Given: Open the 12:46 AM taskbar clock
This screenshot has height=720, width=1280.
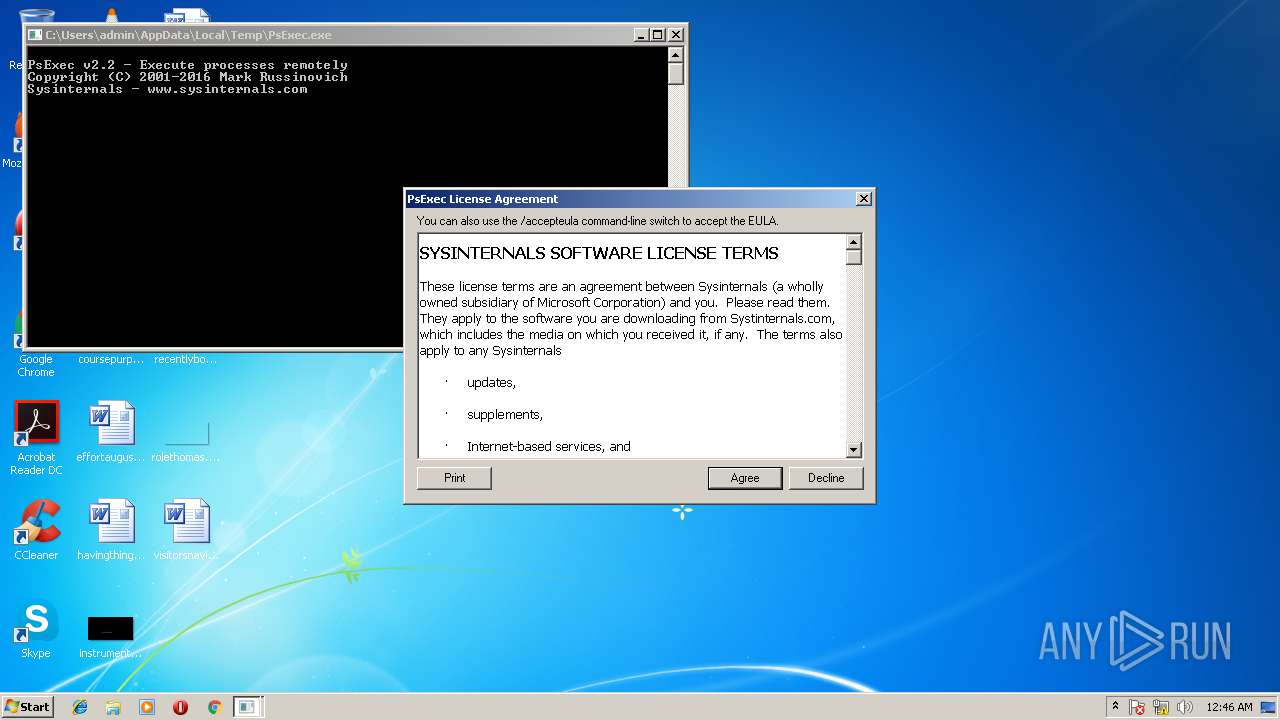Looking at the screenshot, I should tap(1229, 707).
